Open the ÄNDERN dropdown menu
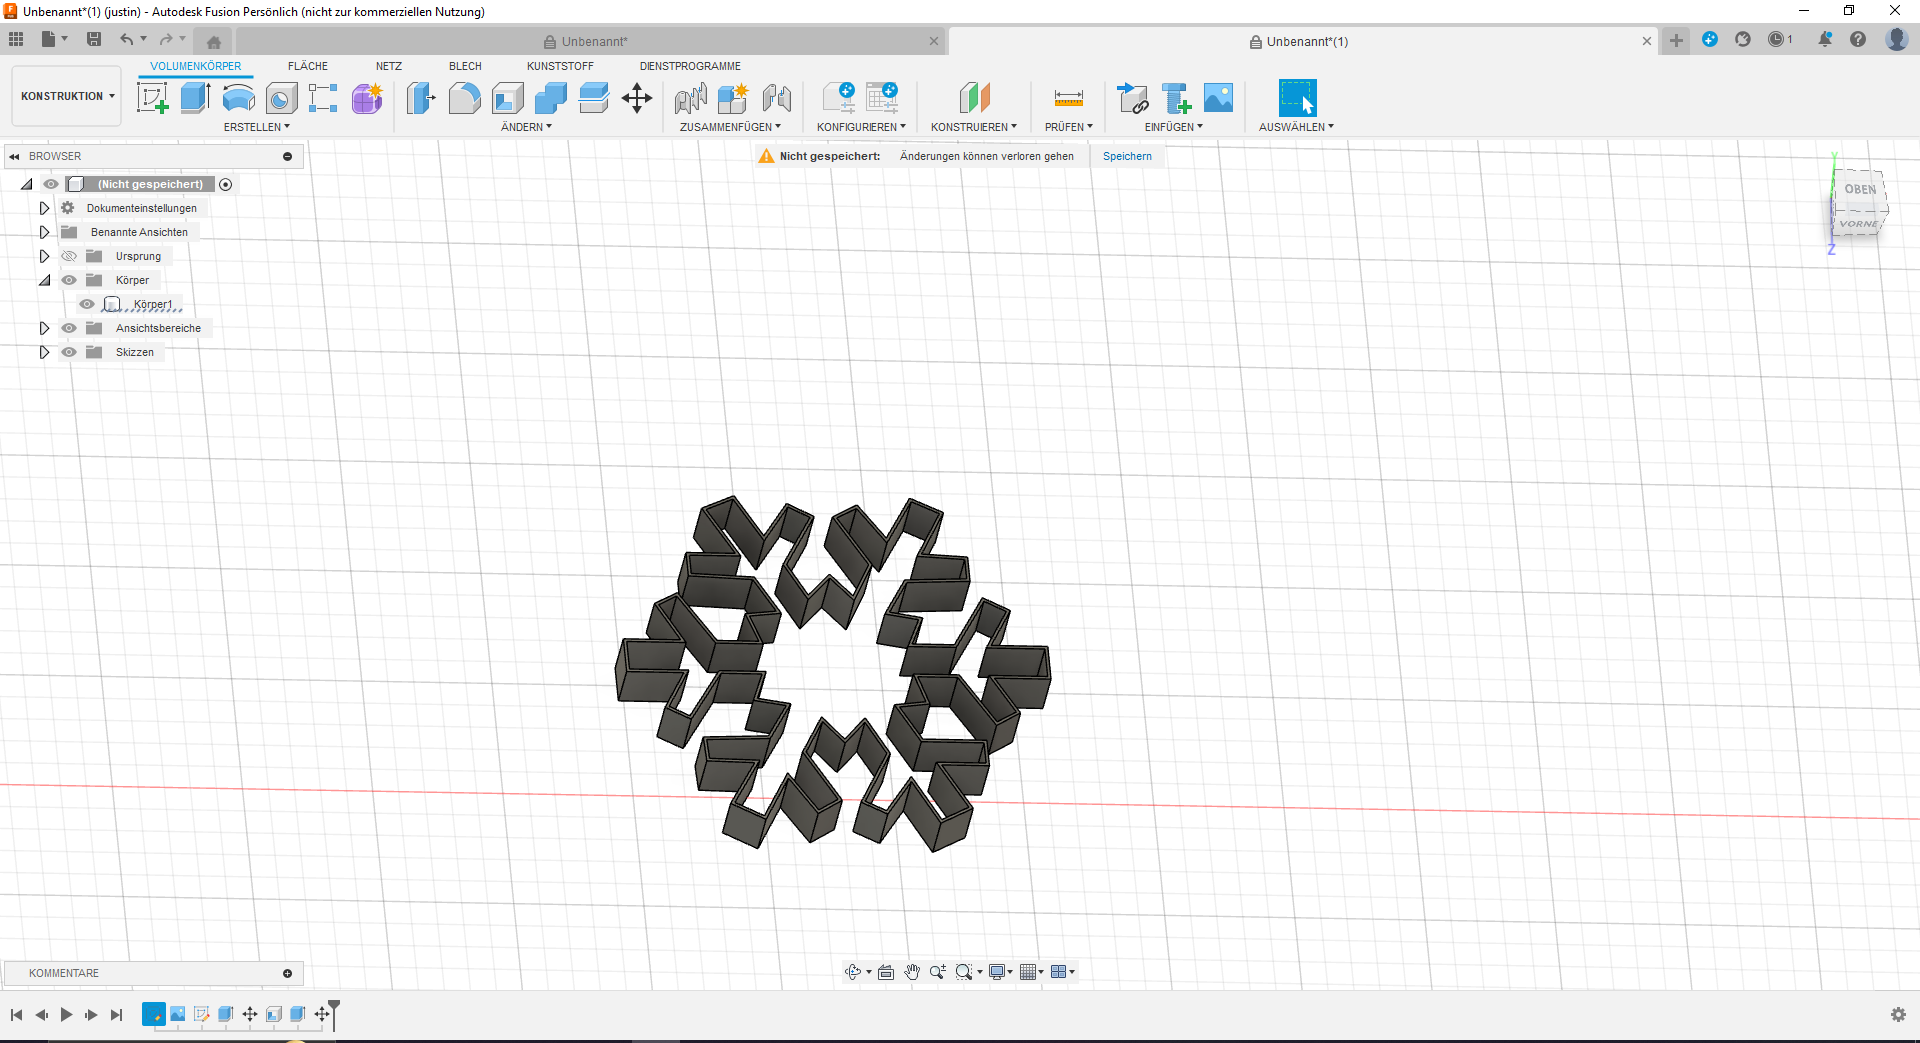Image resolution: width=1920 pixels, height=1043 pixels. (x=526, y=127)
